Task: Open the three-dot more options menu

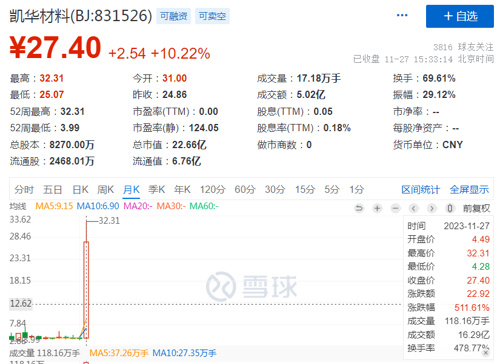Action: coord(402,15)
